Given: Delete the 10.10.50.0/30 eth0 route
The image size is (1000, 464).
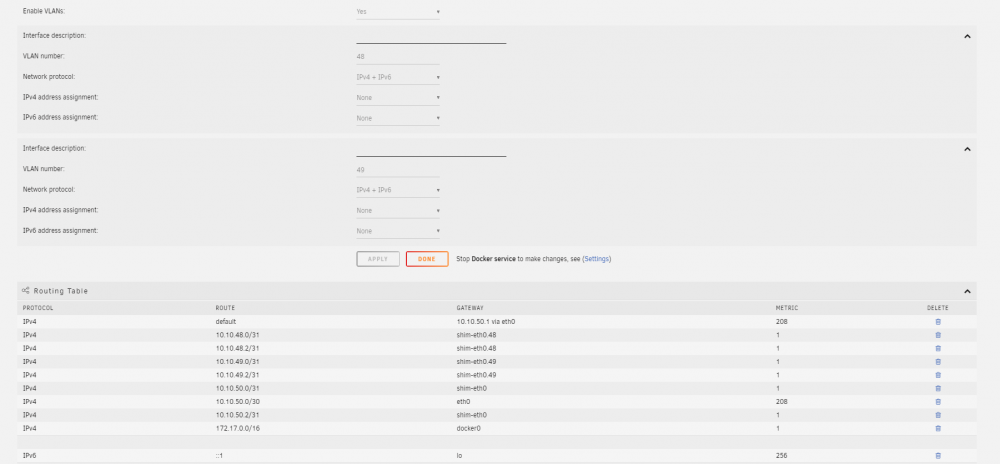Looking at the screenshot, I should tap(938, 402).
